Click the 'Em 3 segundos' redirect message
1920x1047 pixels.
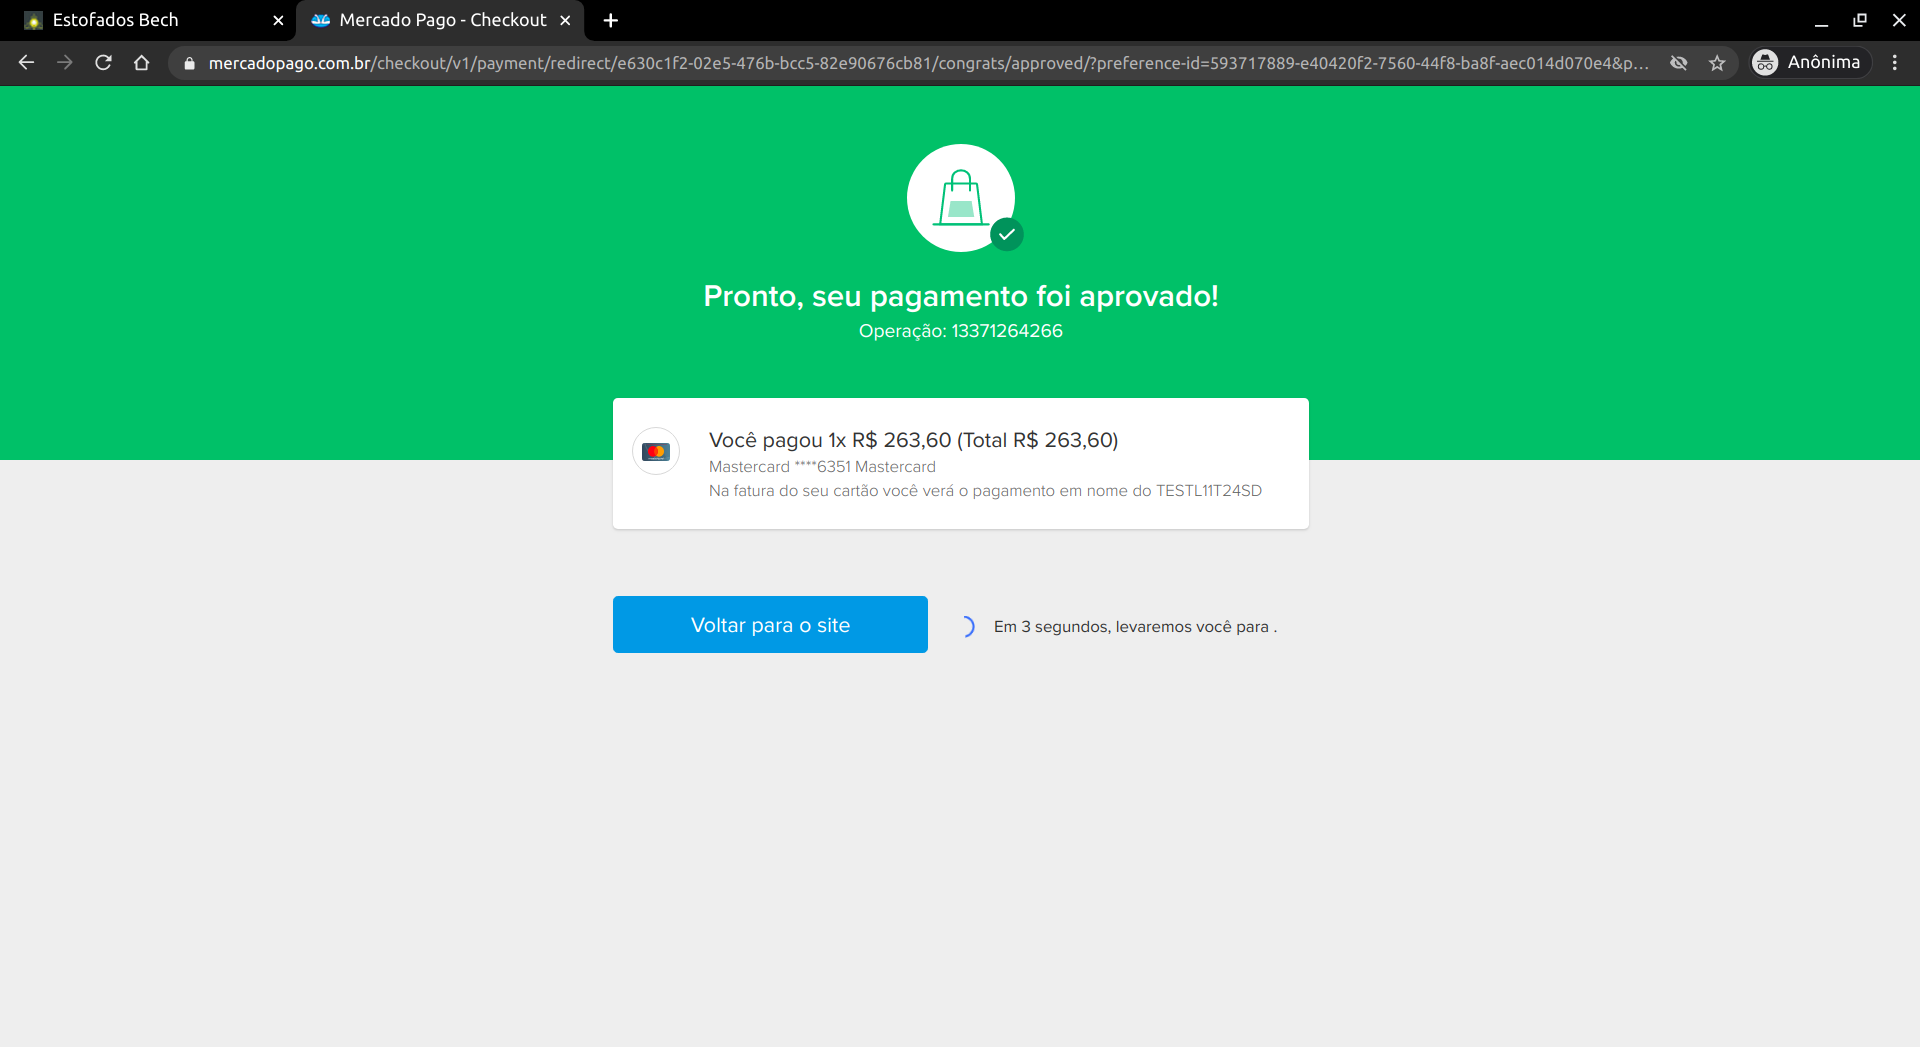click(1135, 627)
